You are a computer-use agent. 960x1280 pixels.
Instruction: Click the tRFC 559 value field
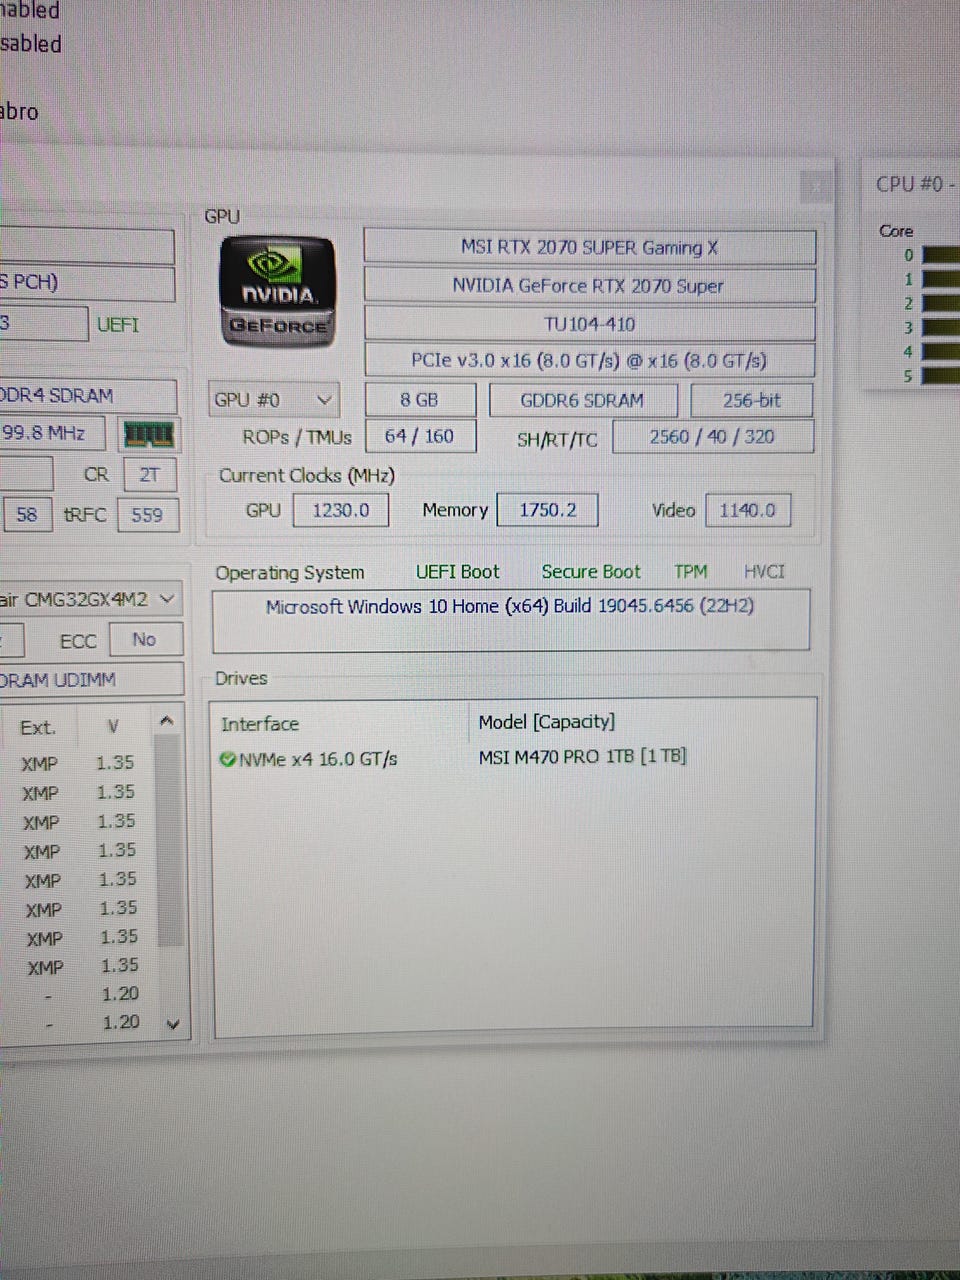[147, 515]
